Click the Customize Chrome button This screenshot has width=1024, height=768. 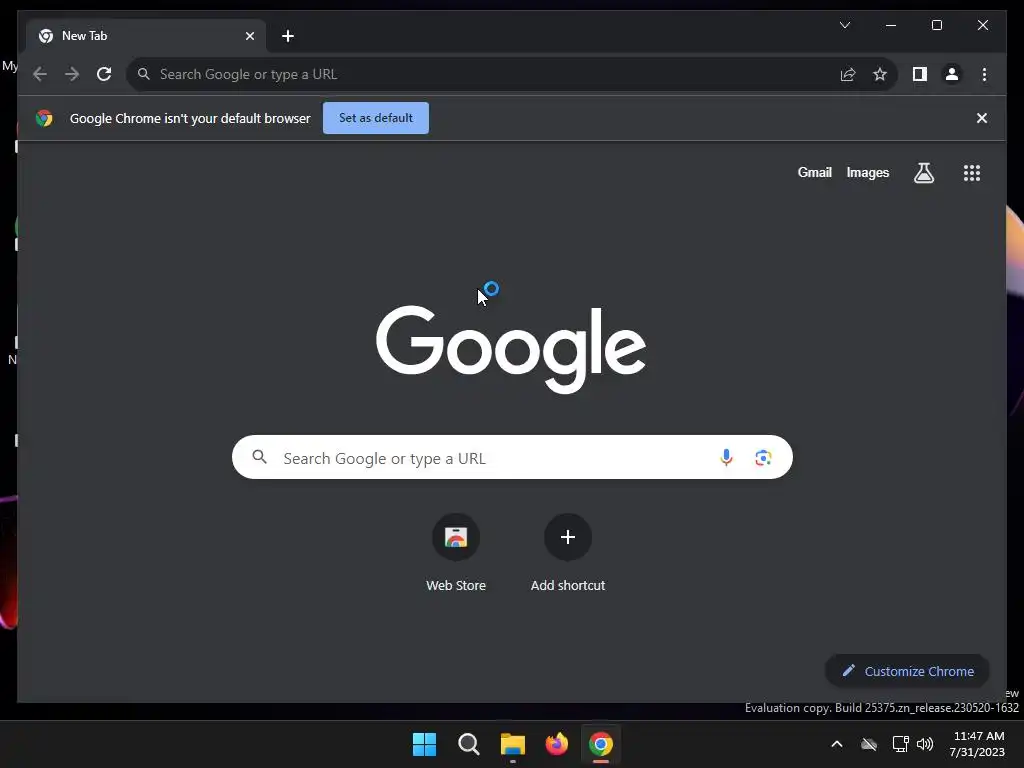click(907, 671)
